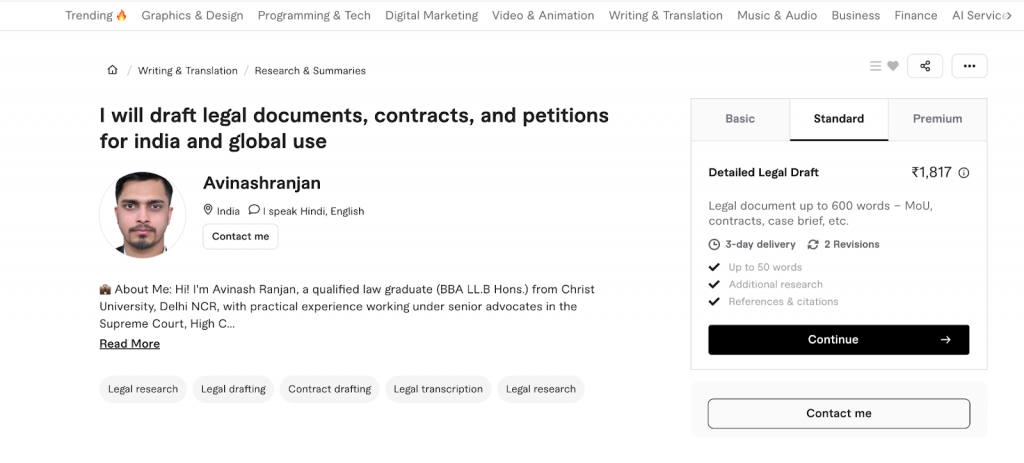Click the Trending fire icon item
The image size is (1024, 463).
pos(96,15)
